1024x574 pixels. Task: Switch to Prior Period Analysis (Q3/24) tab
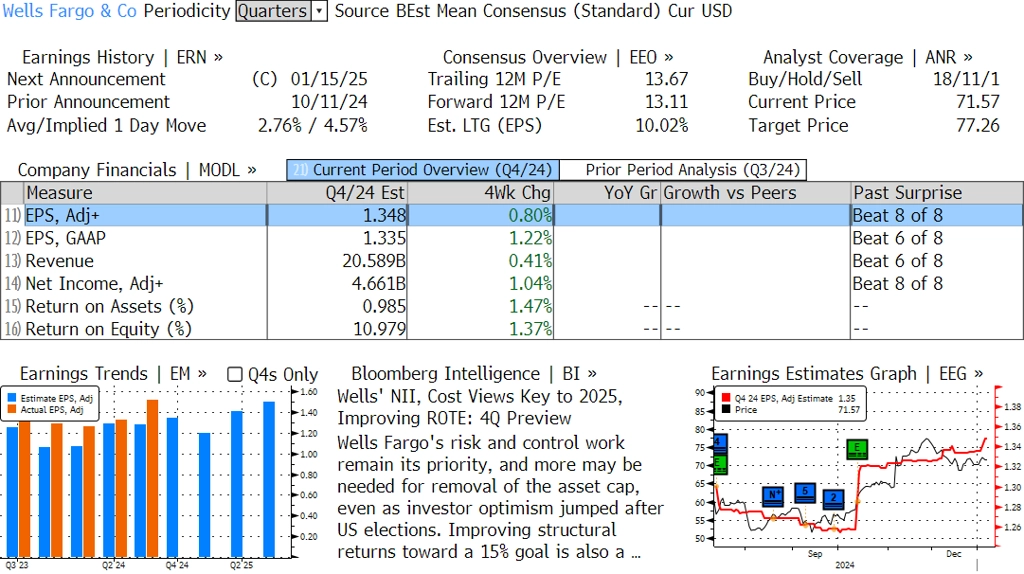point(683,170)
